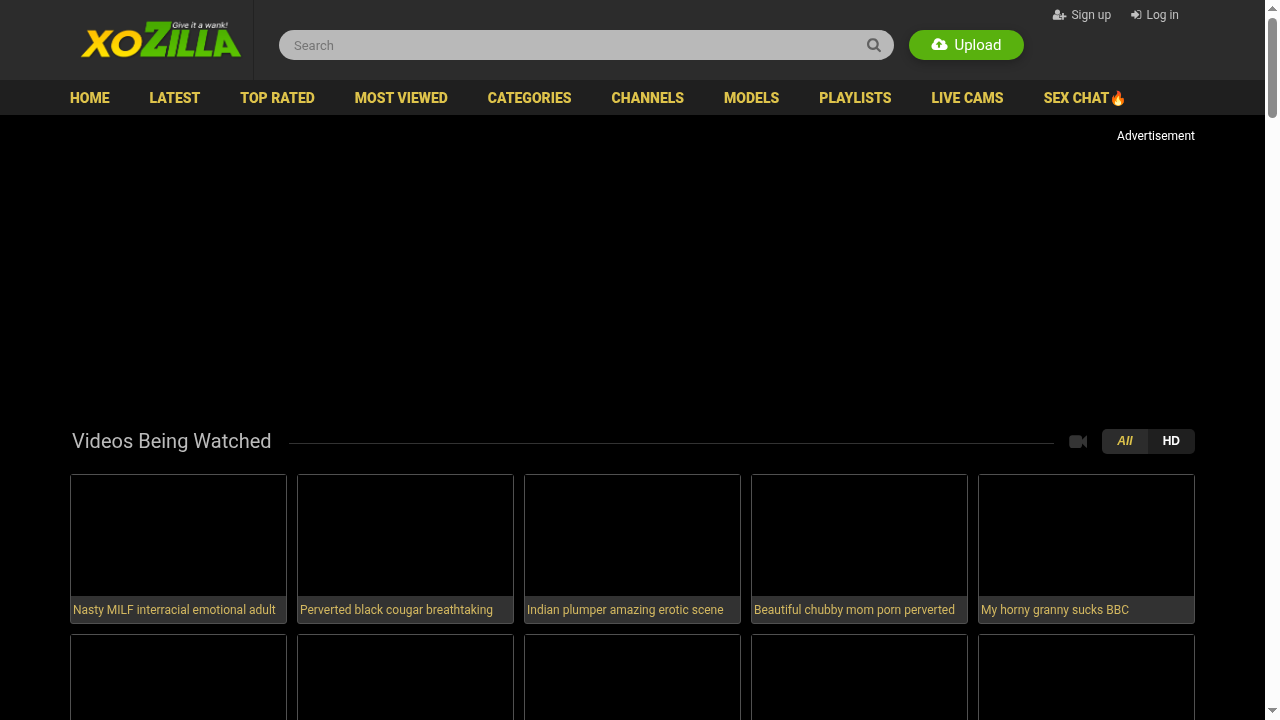Click the video camera icon beside All
Image resolution: width=1280 pixels, height=720 pixels.
tap(1078, 442)
